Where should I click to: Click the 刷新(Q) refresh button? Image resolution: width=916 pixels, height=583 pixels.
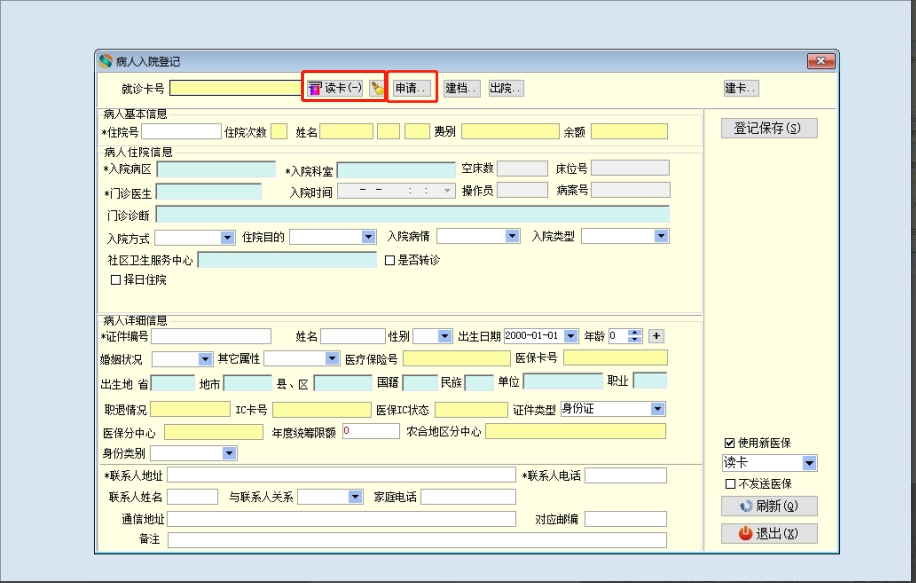click(769, 506)
